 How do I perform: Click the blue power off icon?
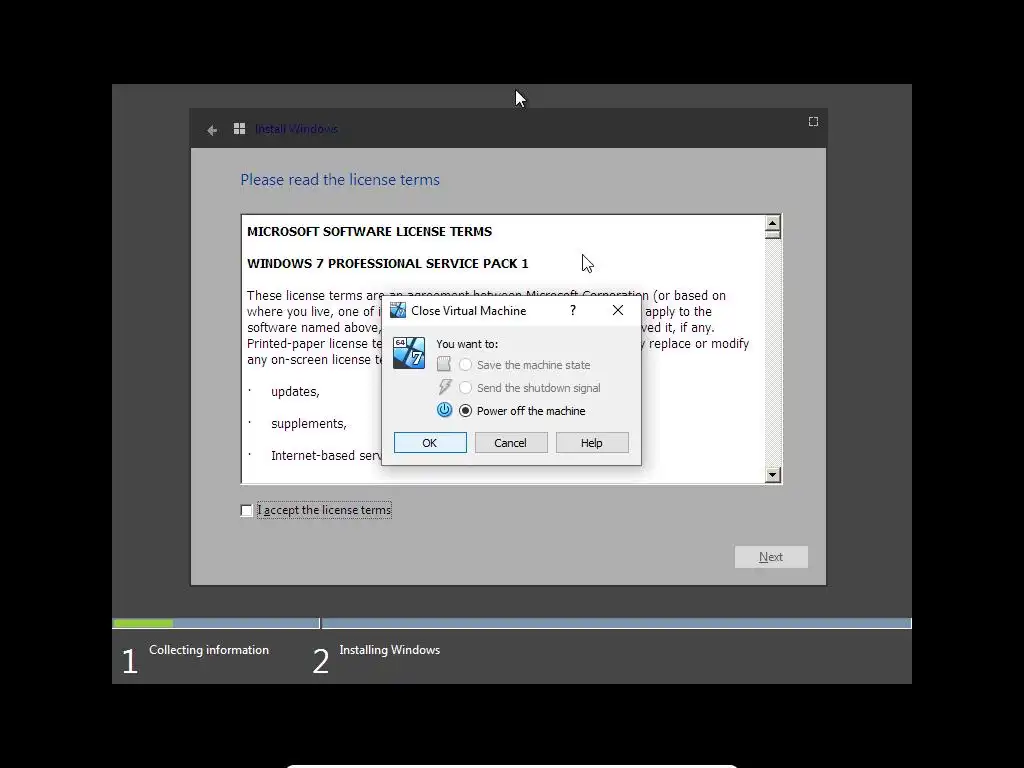tap(445, 410)
